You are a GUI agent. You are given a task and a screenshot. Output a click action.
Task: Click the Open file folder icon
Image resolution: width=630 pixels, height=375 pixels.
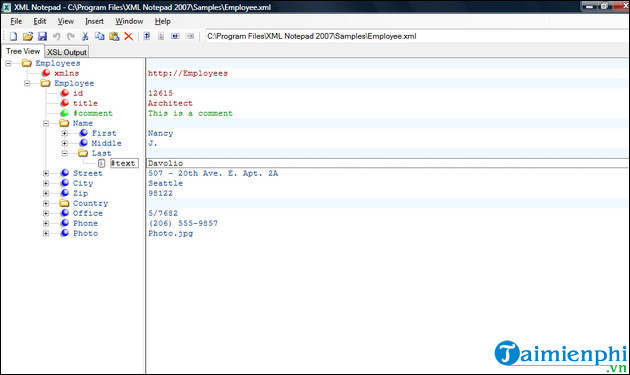coord(28,36)
